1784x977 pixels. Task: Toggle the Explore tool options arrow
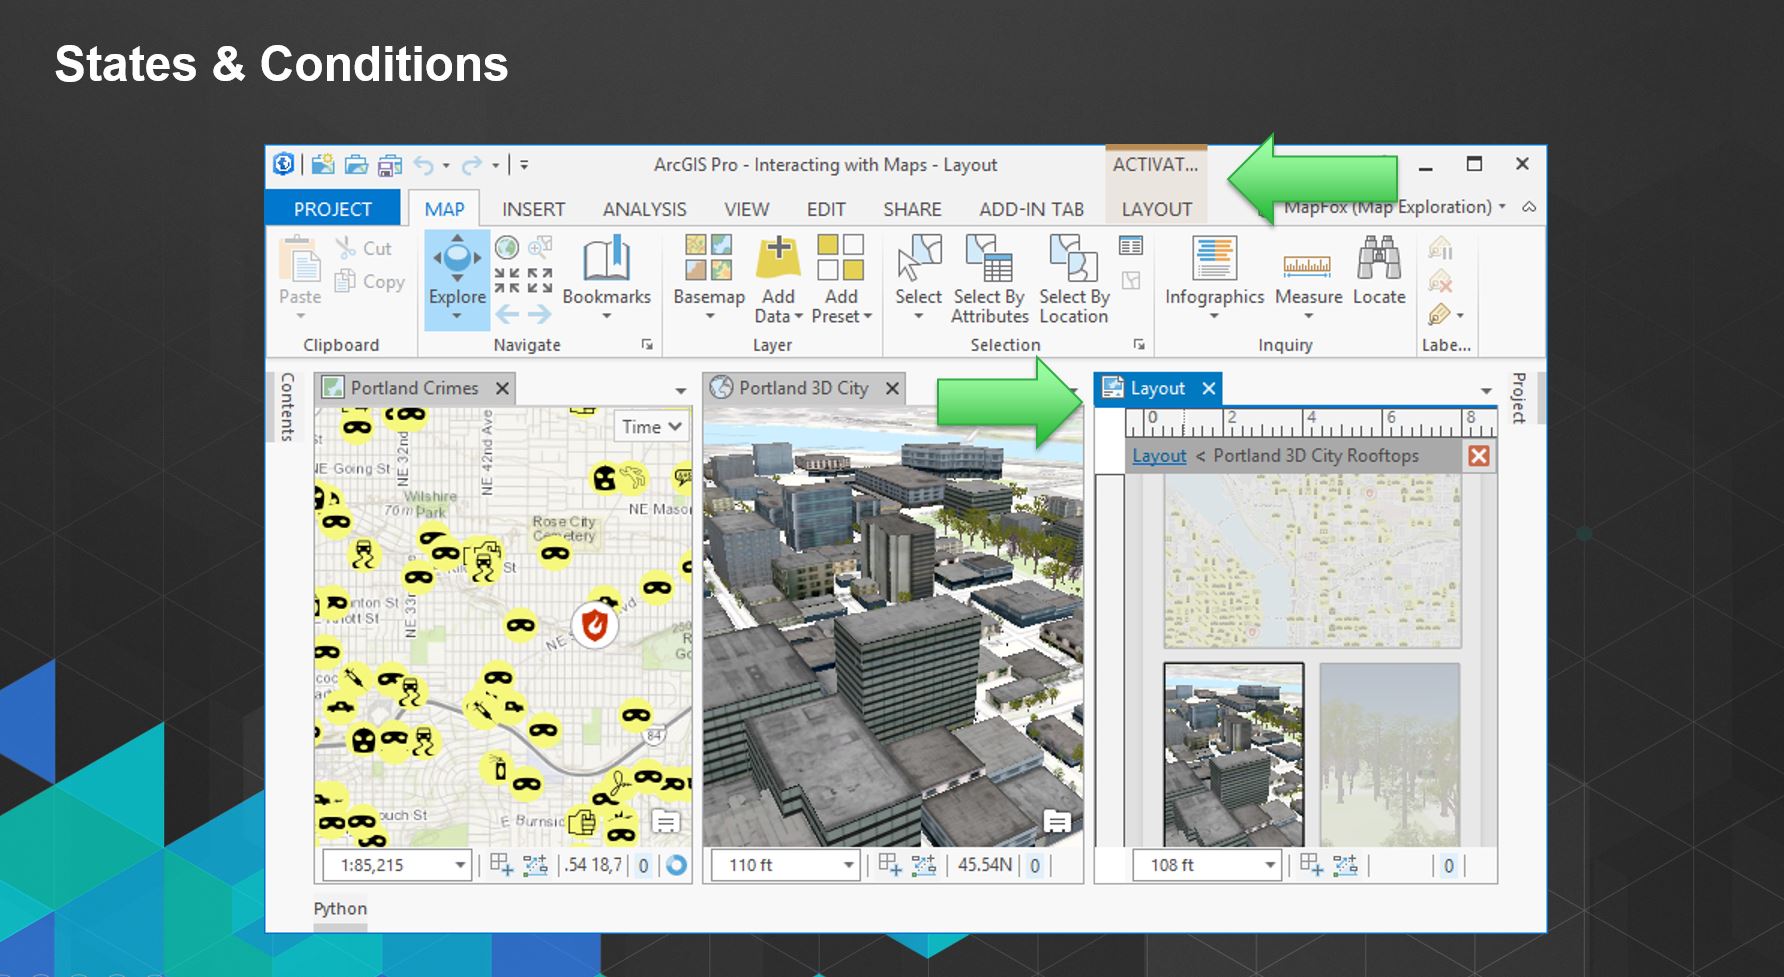[456, 318]
